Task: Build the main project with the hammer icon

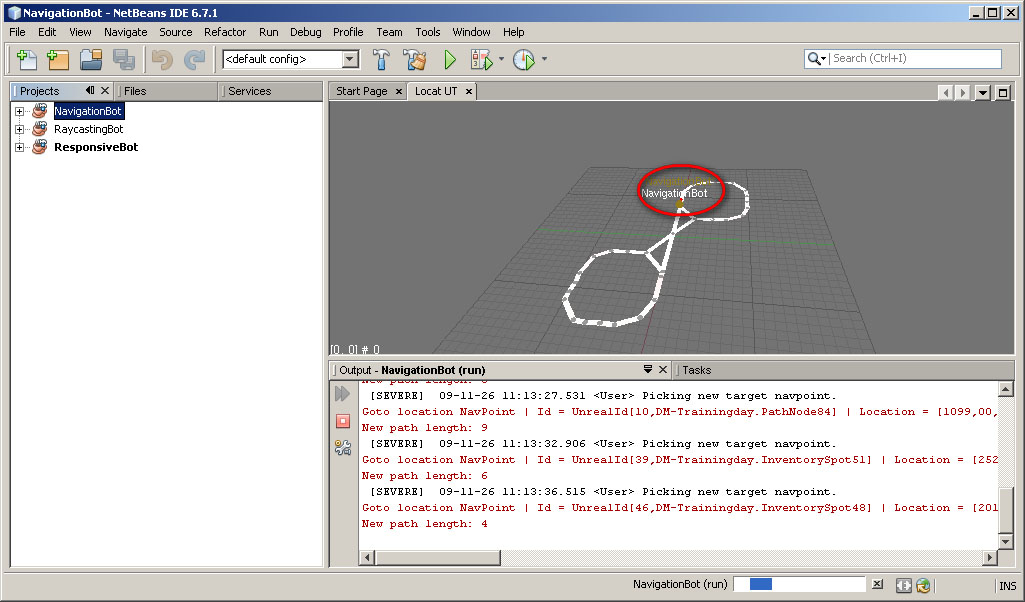Action: [x=381, y=59]
